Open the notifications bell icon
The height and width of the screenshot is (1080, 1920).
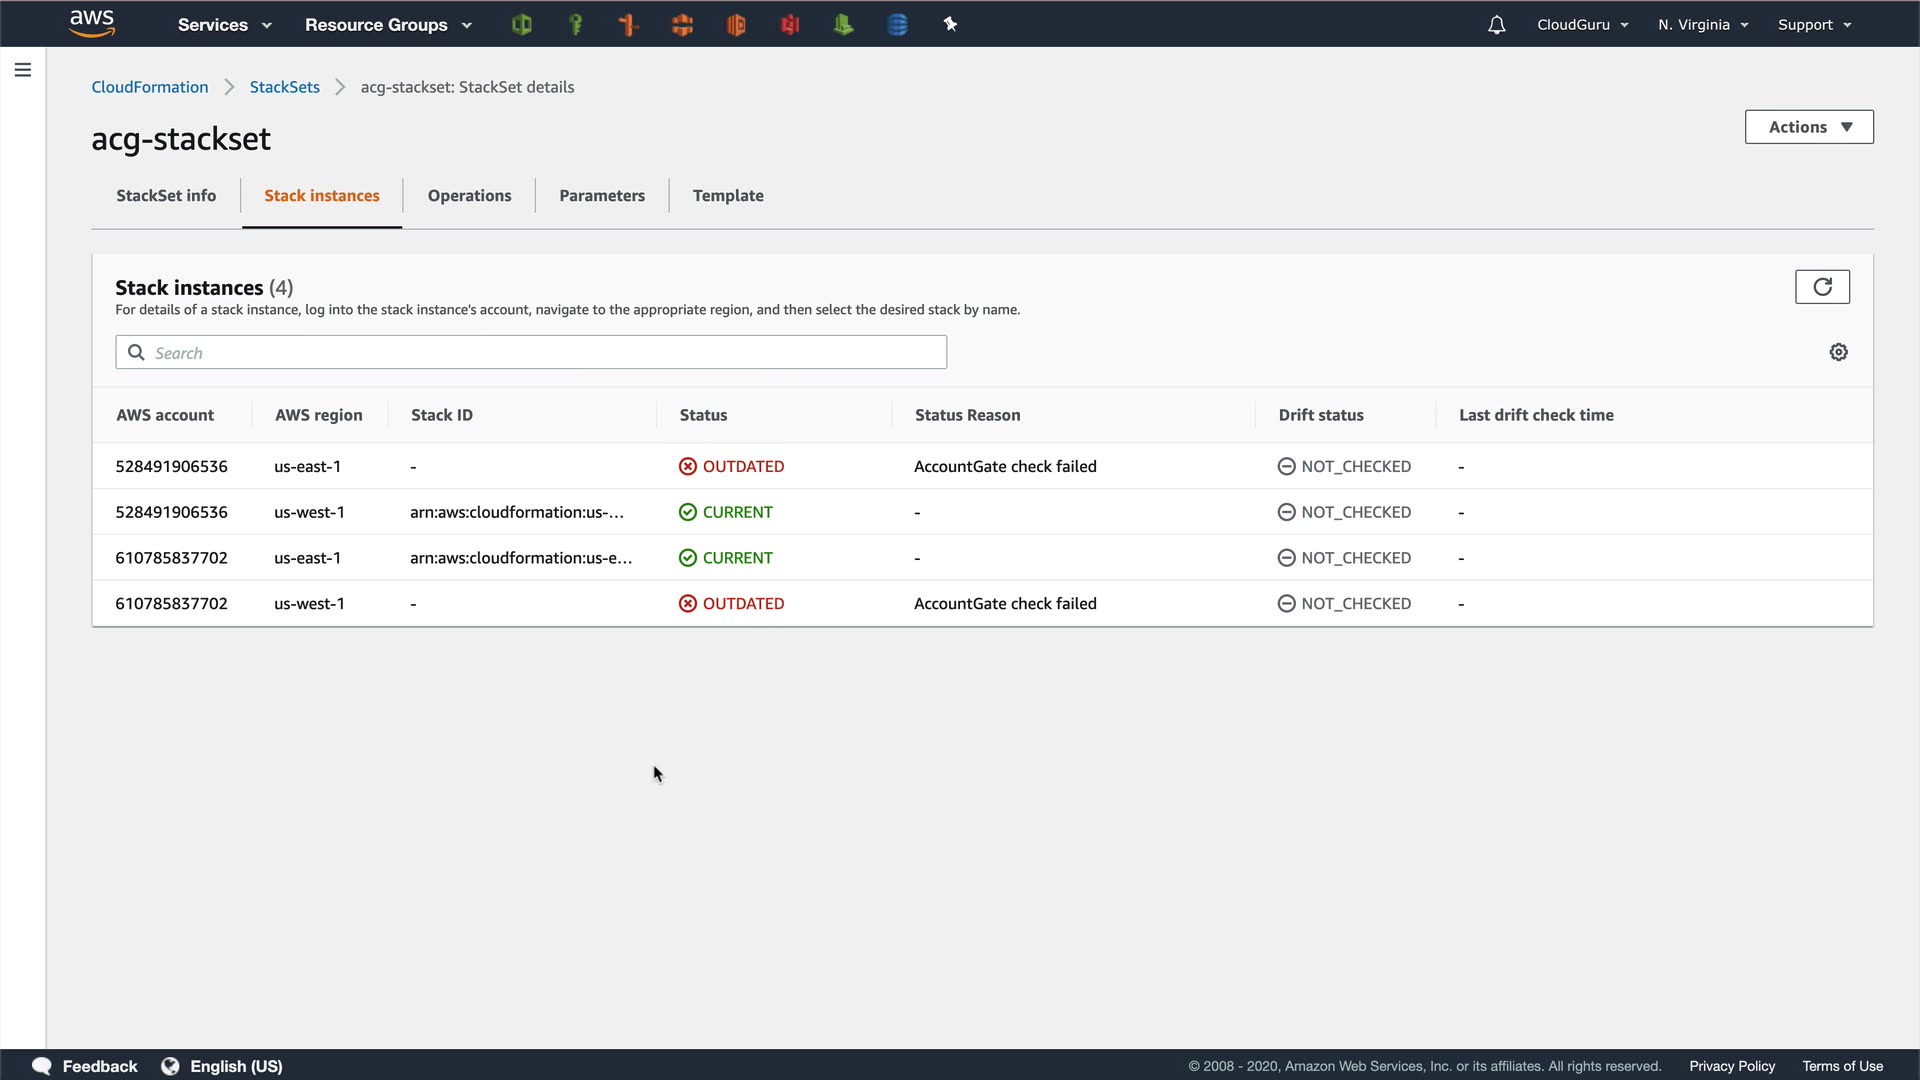[1496, 25]
